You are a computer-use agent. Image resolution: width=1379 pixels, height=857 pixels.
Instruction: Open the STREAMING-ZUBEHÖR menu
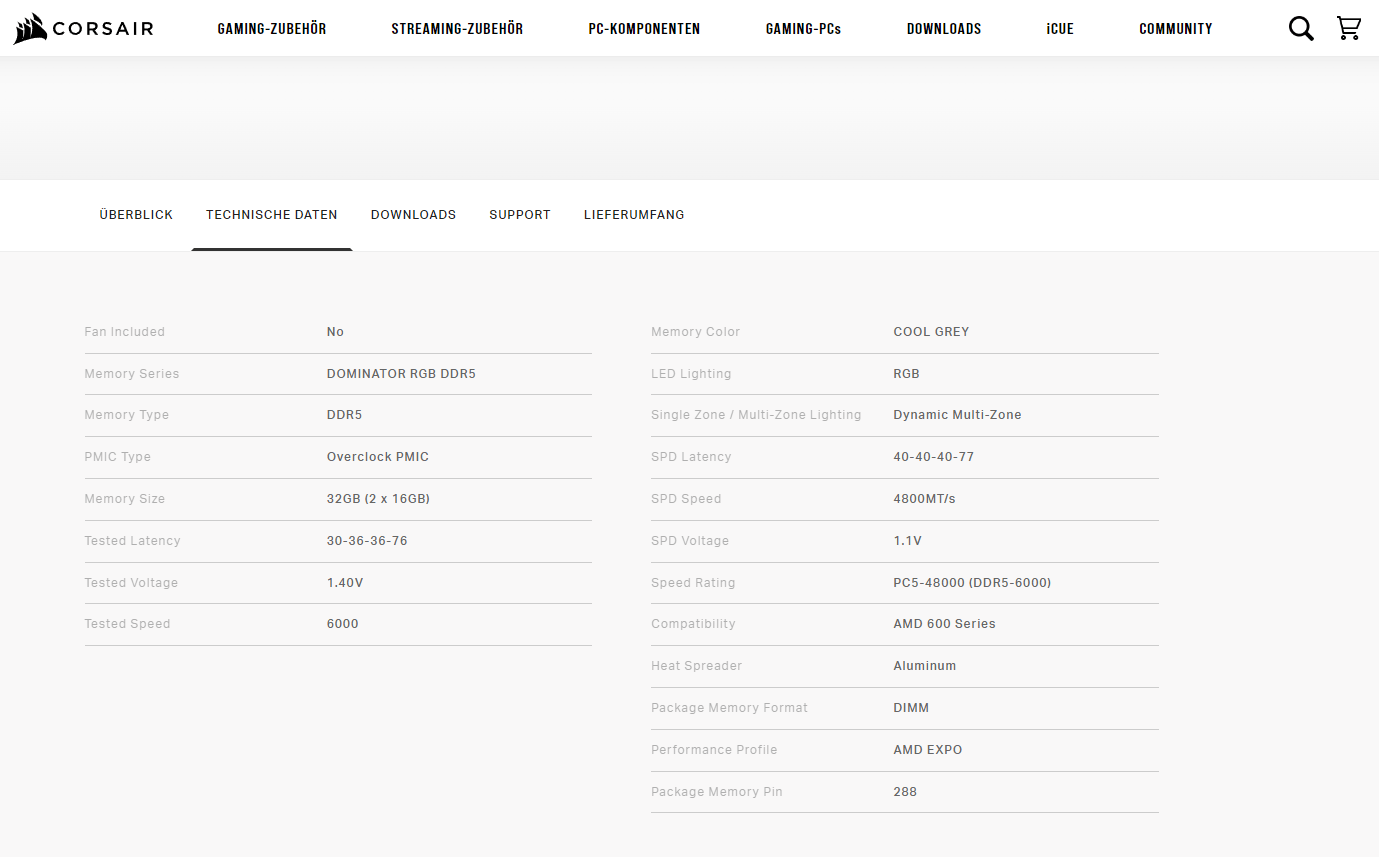tap(457, 29)
